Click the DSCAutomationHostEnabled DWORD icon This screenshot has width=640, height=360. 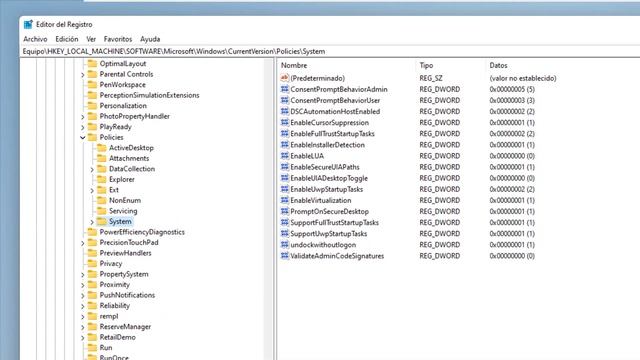(x=284, y=111)
